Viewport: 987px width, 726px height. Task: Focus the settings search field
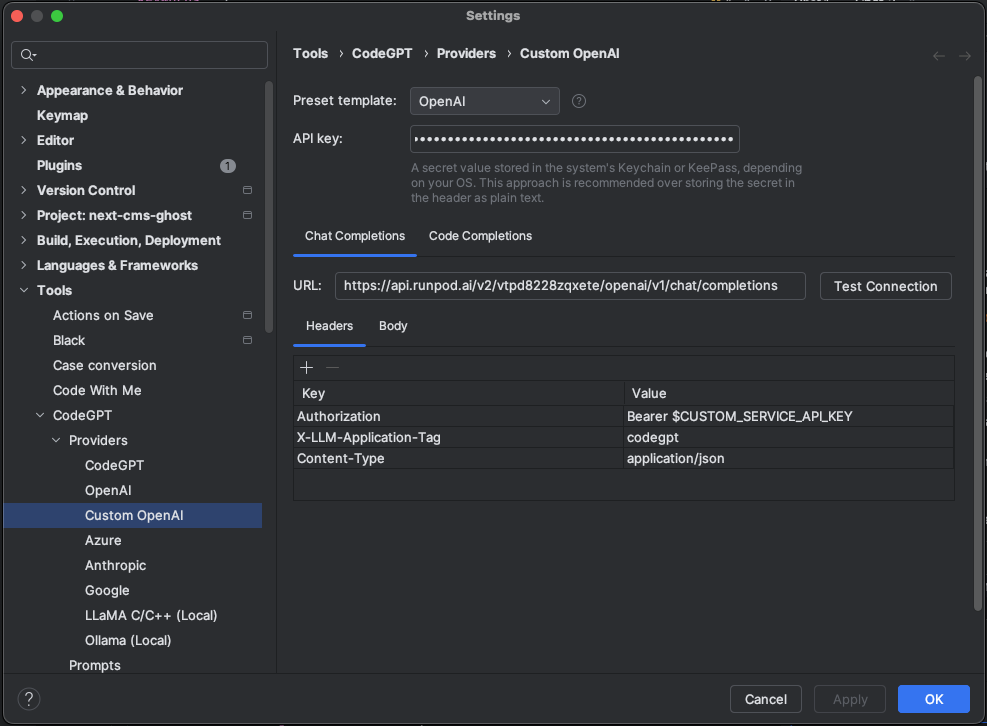(x=140, y=55)
